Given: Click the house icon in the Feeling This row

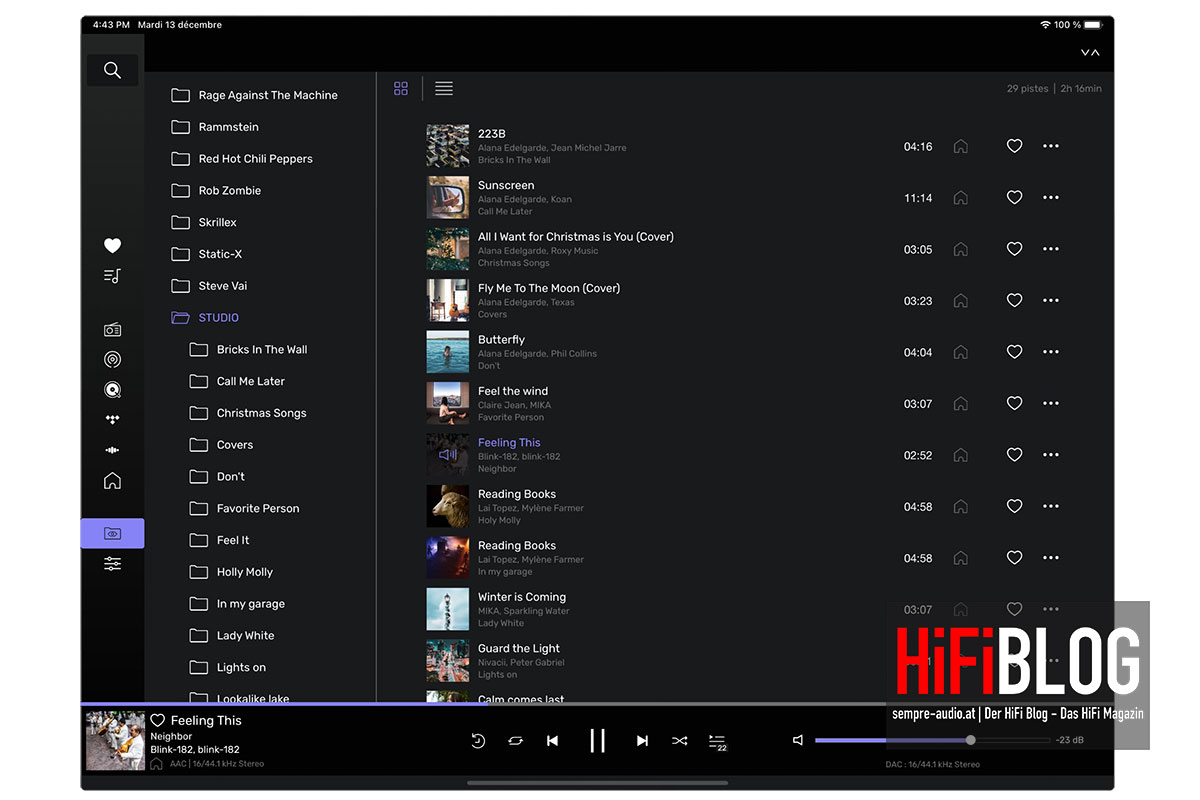Looking at the screenshot, I should coord(961,455).
